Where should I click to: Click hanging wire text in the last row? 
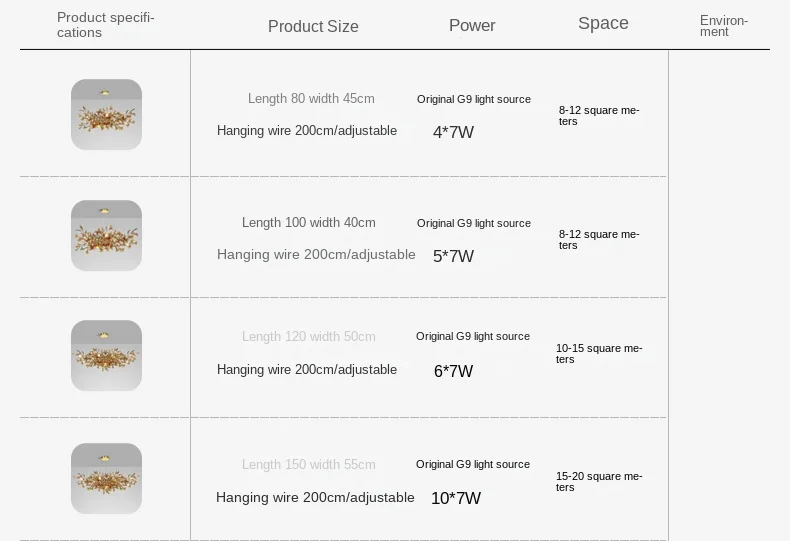[x=315, y=497]
